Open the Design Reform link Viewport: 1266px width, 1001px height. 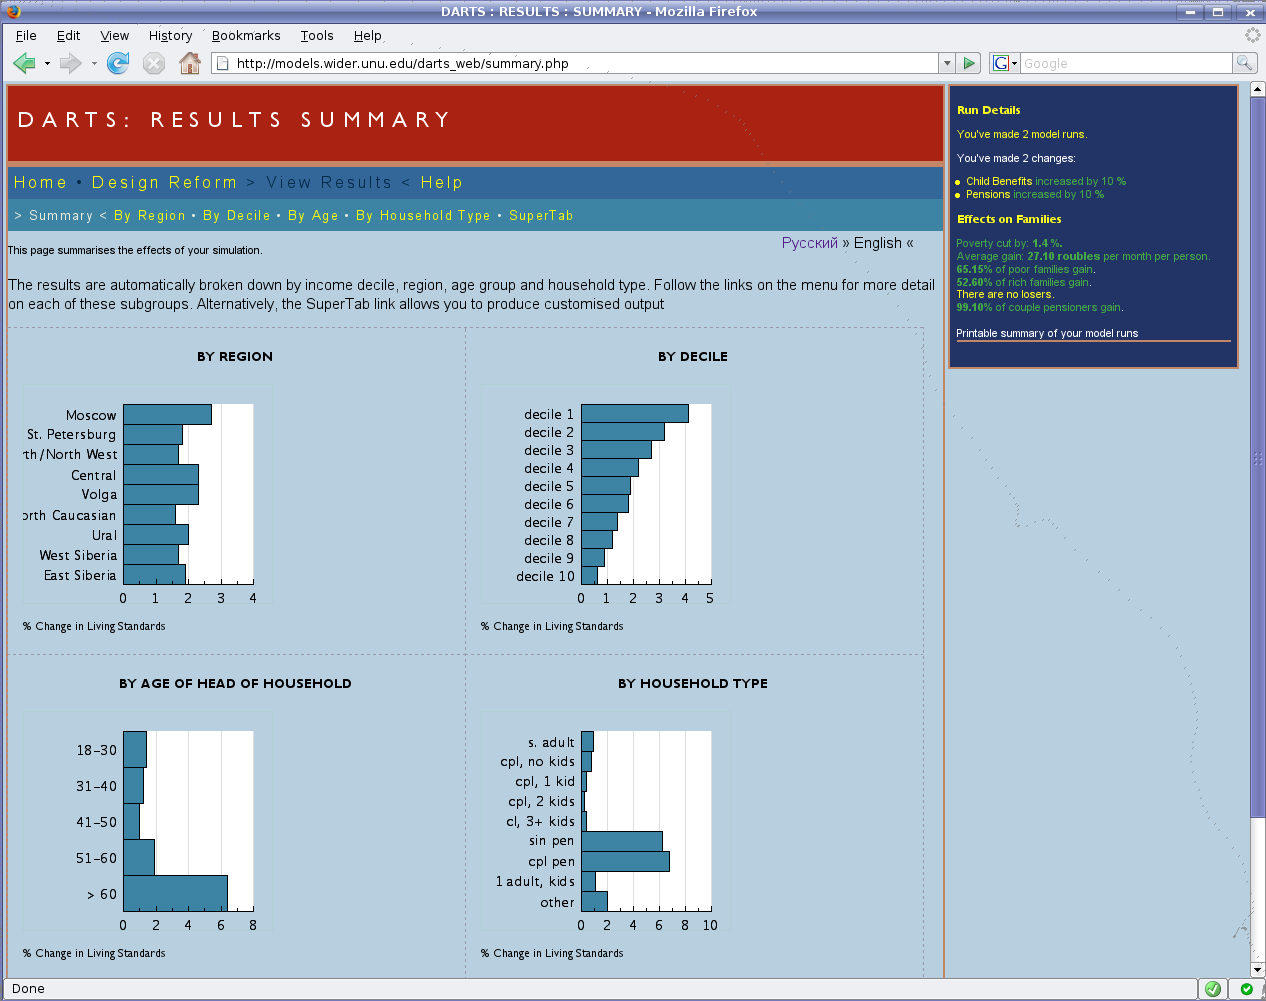click(164, 182)
